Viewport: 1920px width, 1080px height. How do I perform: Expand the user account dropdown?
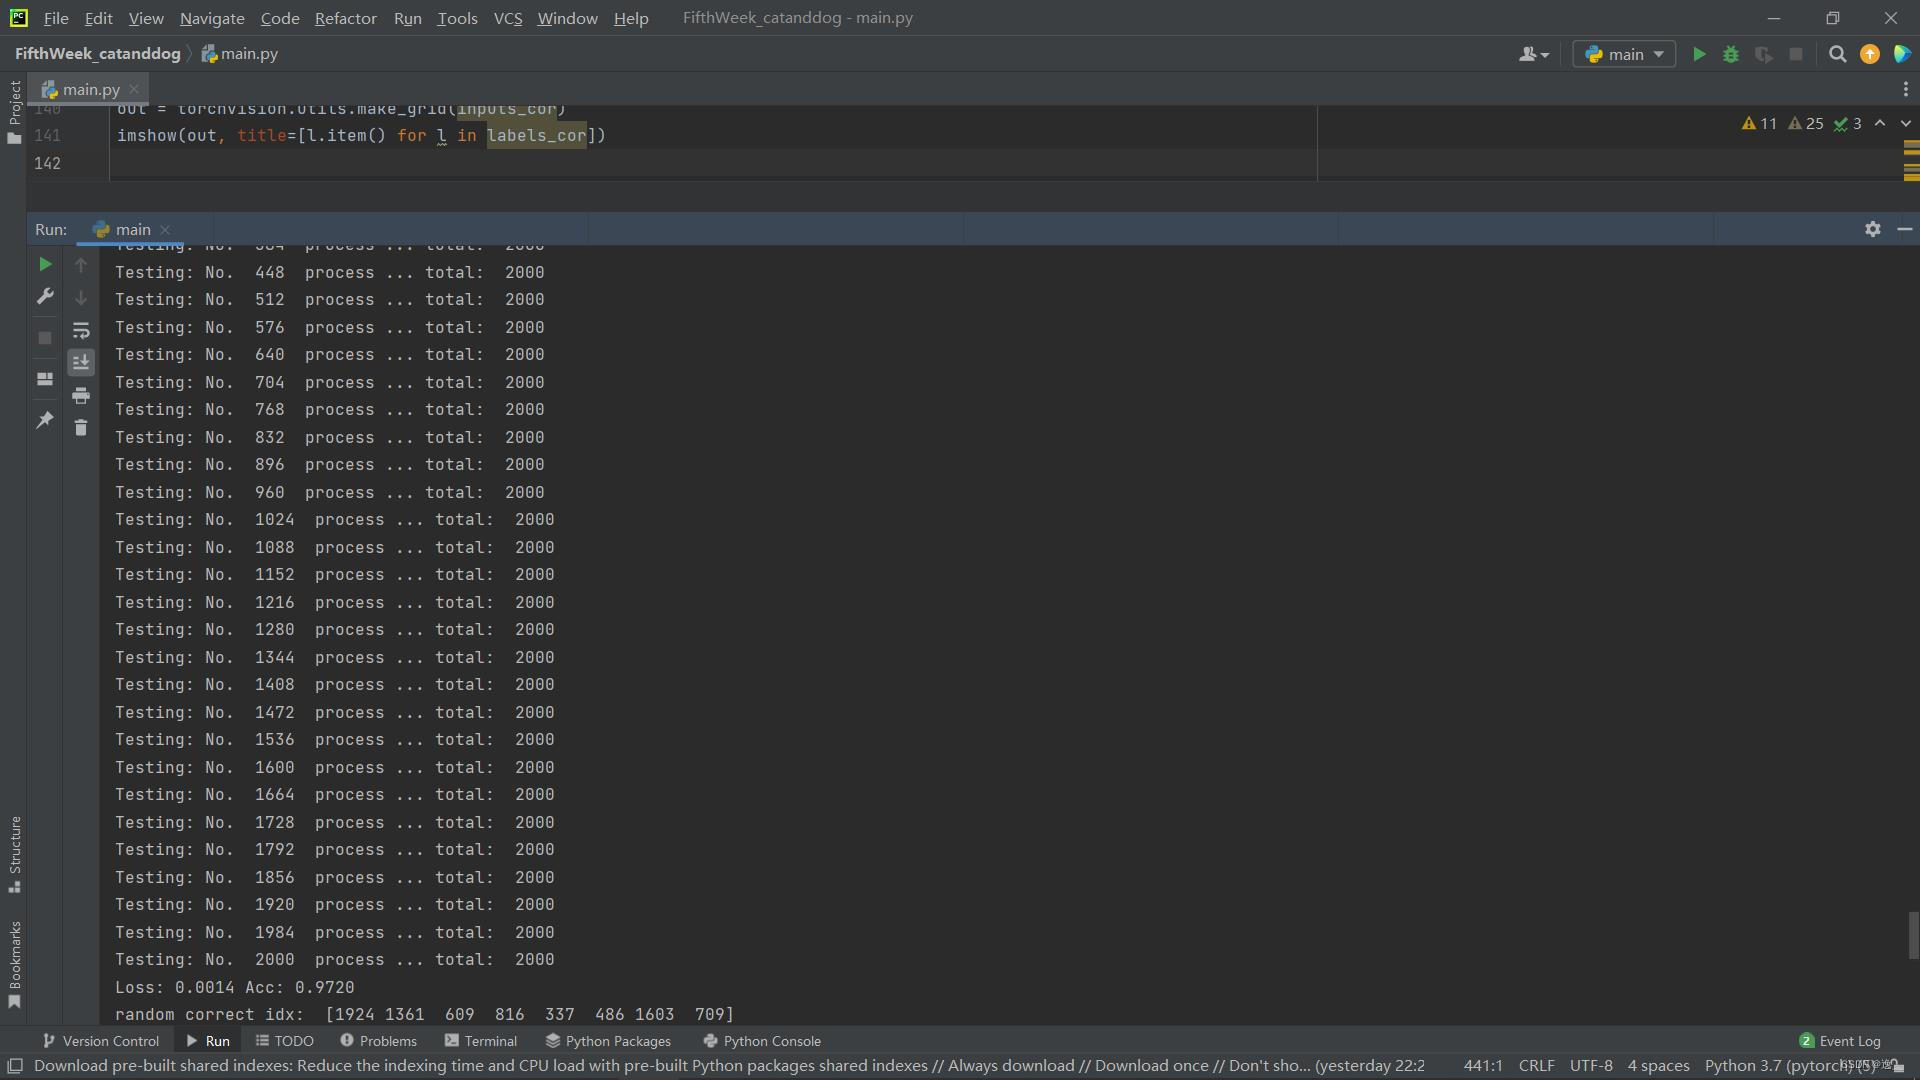point(1533,54)
